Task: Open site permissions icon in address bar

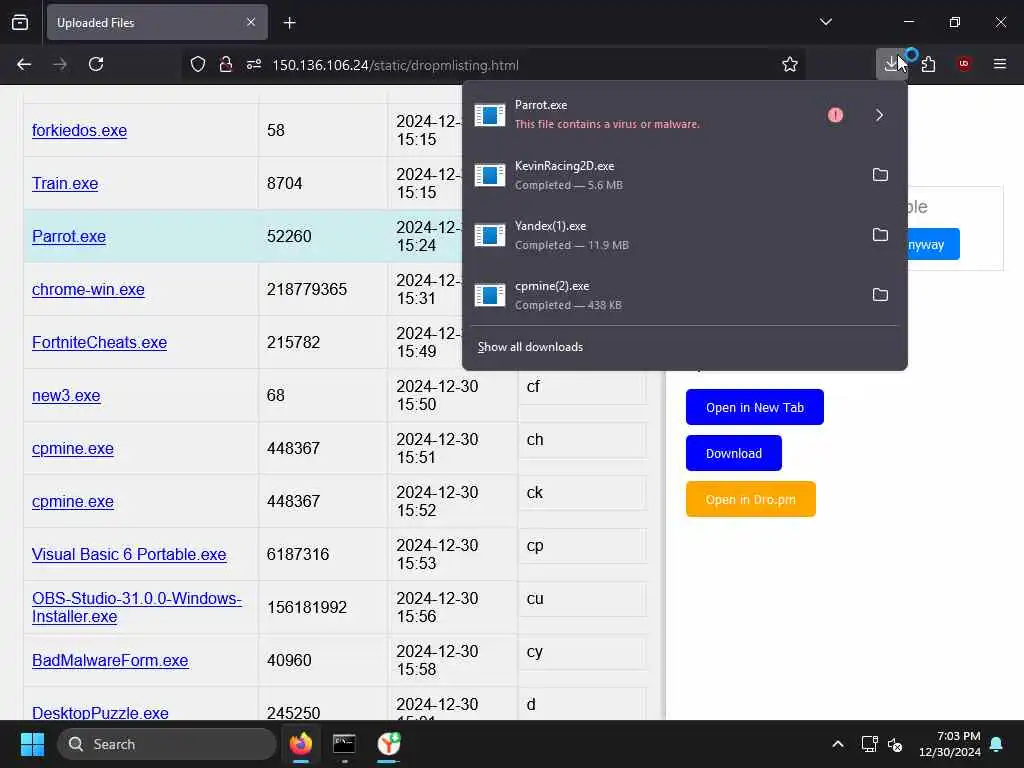Action: click(x=254, y=64)
